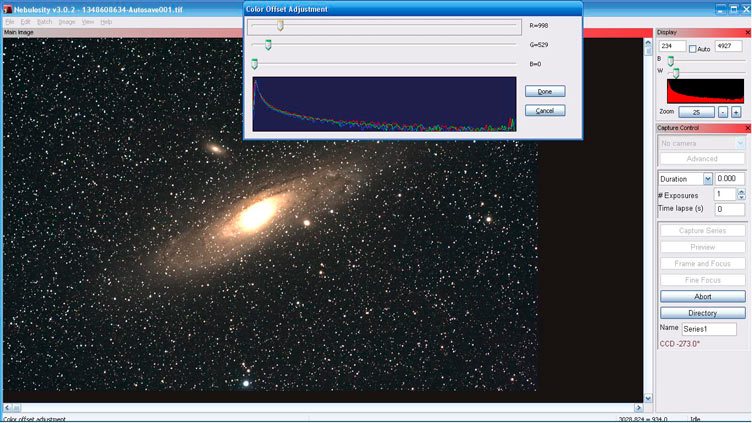
Task: Increase the number of exposures with the up arrow
Action: (x=741, y=191)
